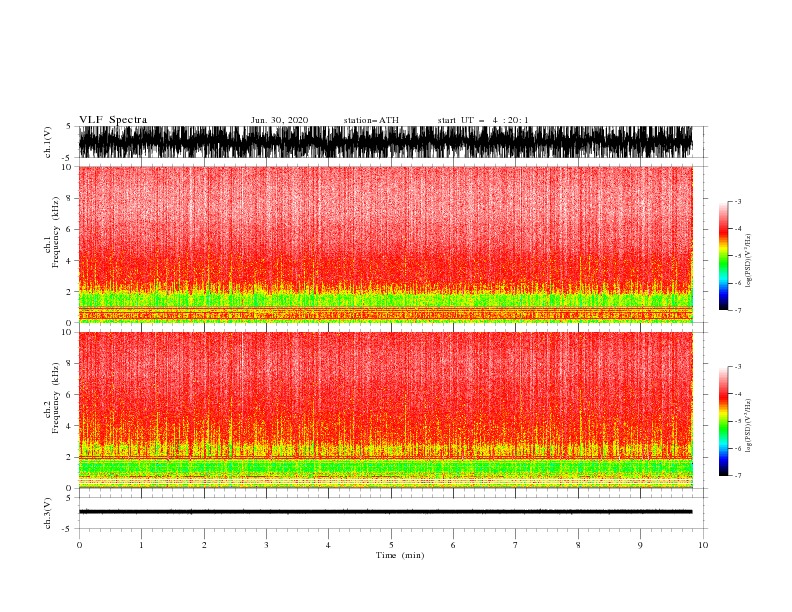The image size is (792, 612).
Task: Click inside the ch.1 spectrogram panel
Action: [385, 244]
